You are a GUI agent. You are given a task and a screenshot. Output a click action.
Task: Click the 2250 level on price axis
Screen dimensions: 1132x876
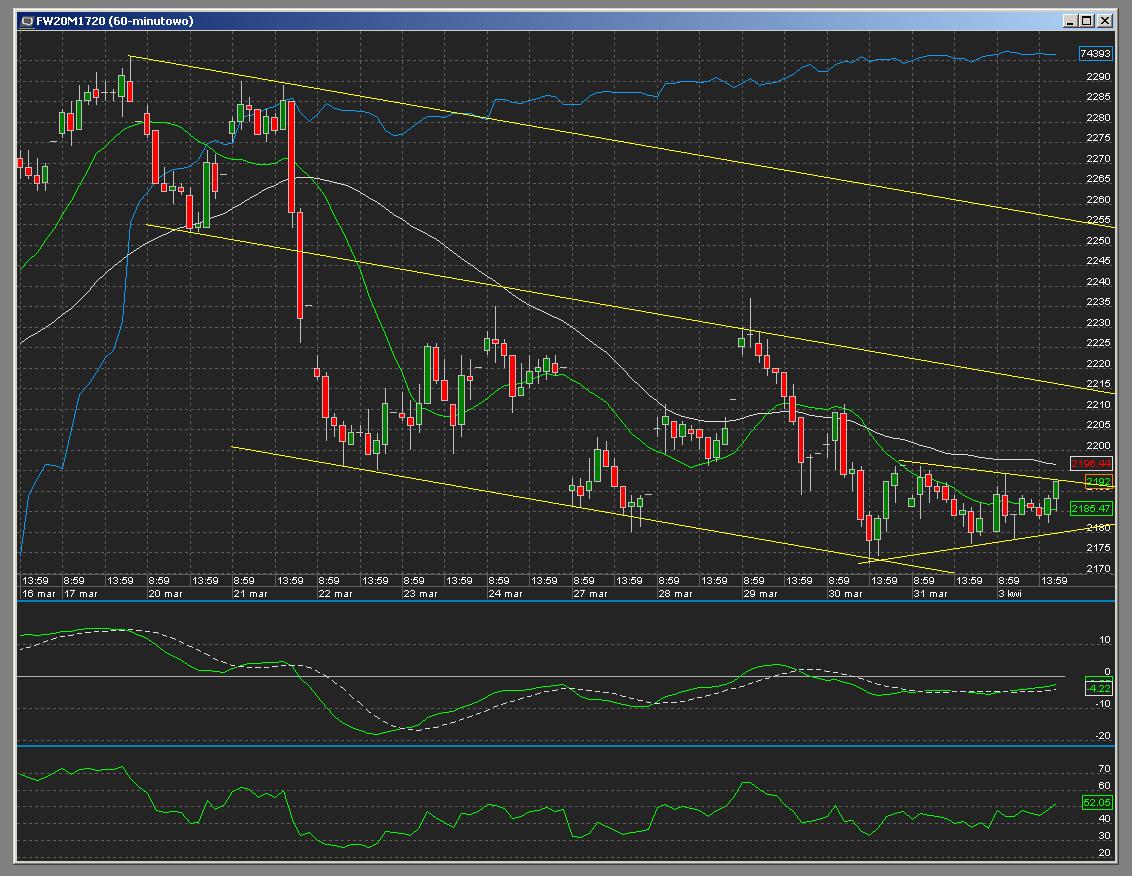tap(1098, 241)
